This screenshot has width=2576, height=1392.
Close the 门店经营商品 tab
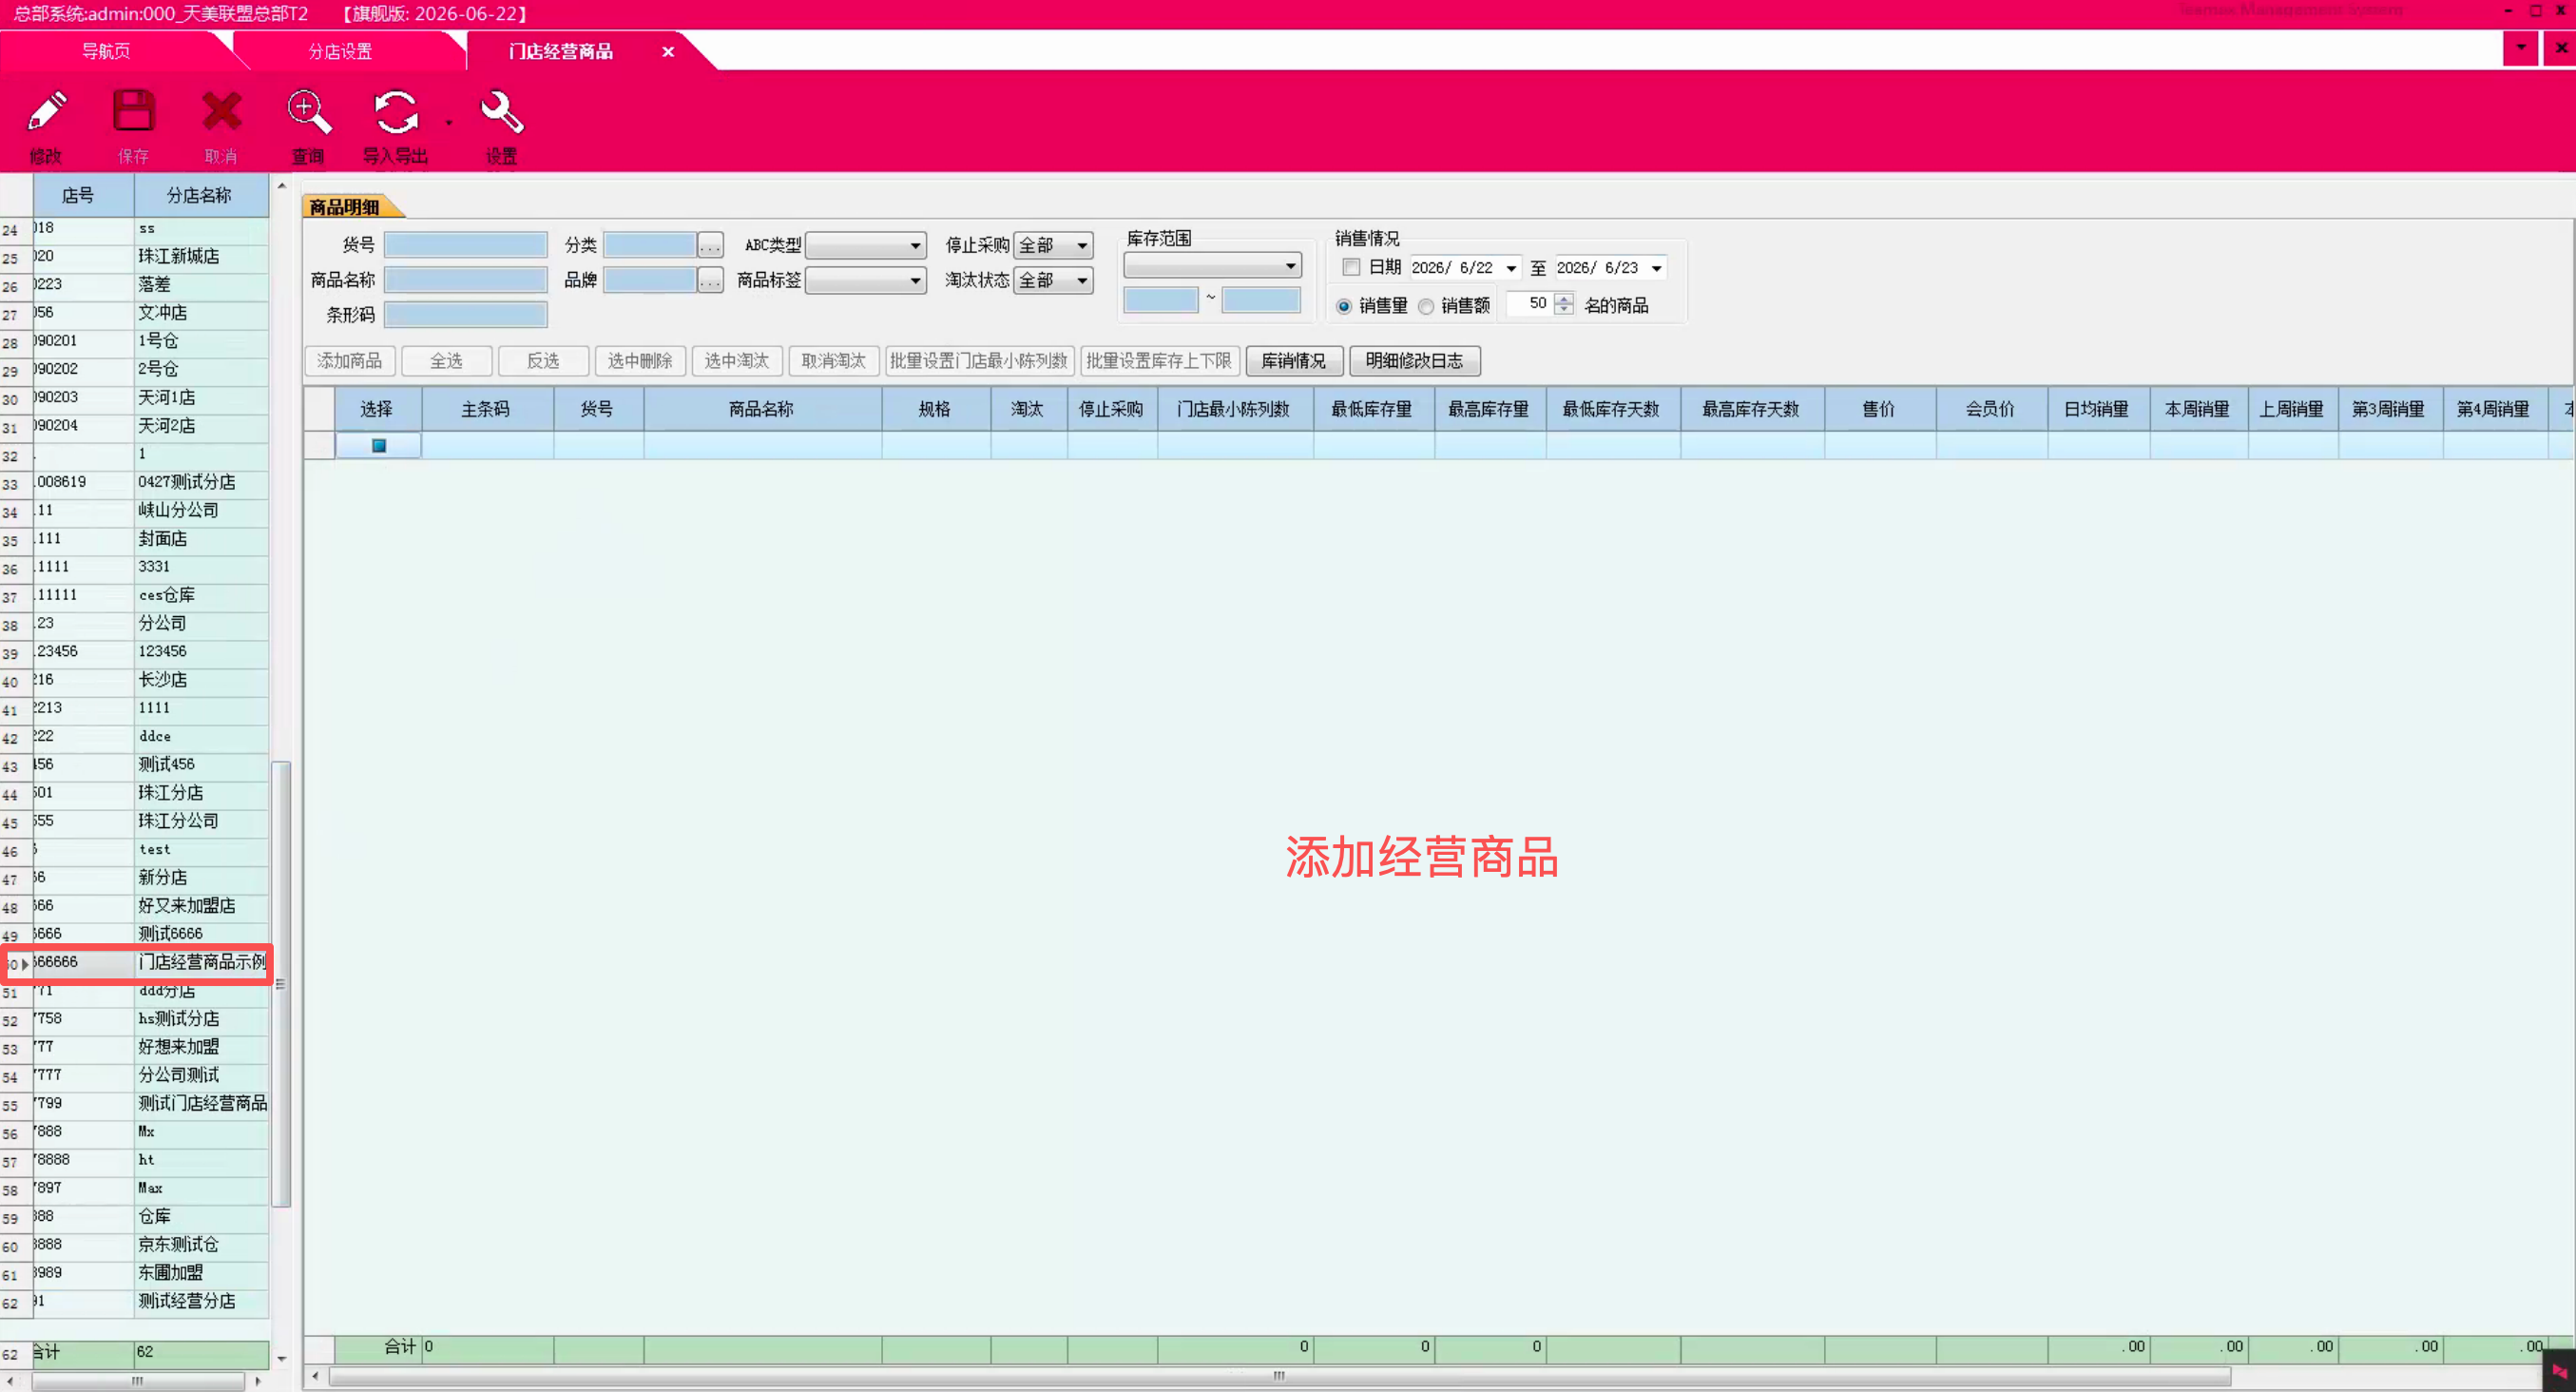[x=668, y=51]
